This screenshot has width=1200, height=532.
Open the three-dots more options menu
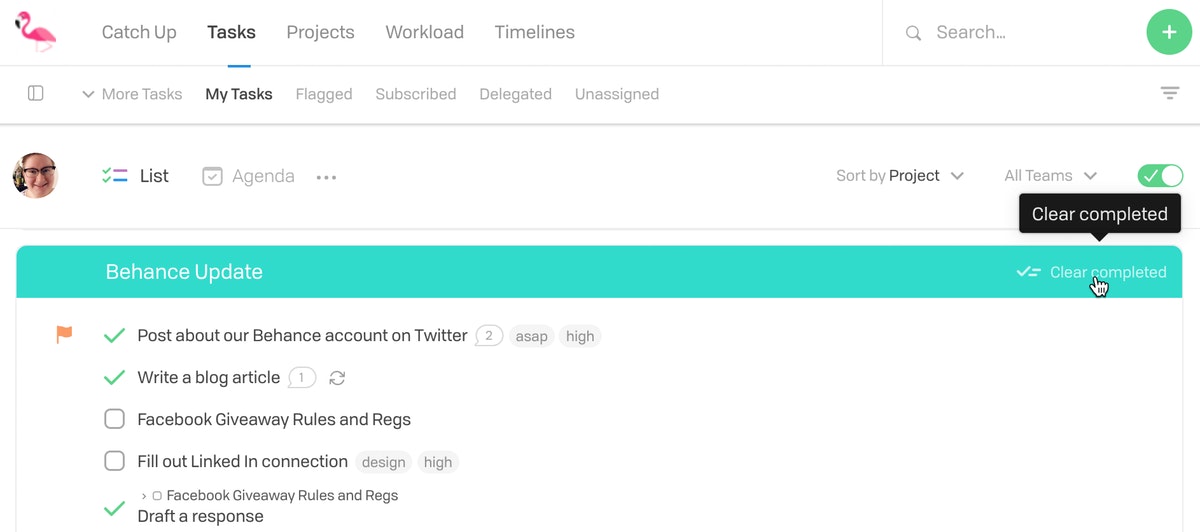[x=326, y=177]
